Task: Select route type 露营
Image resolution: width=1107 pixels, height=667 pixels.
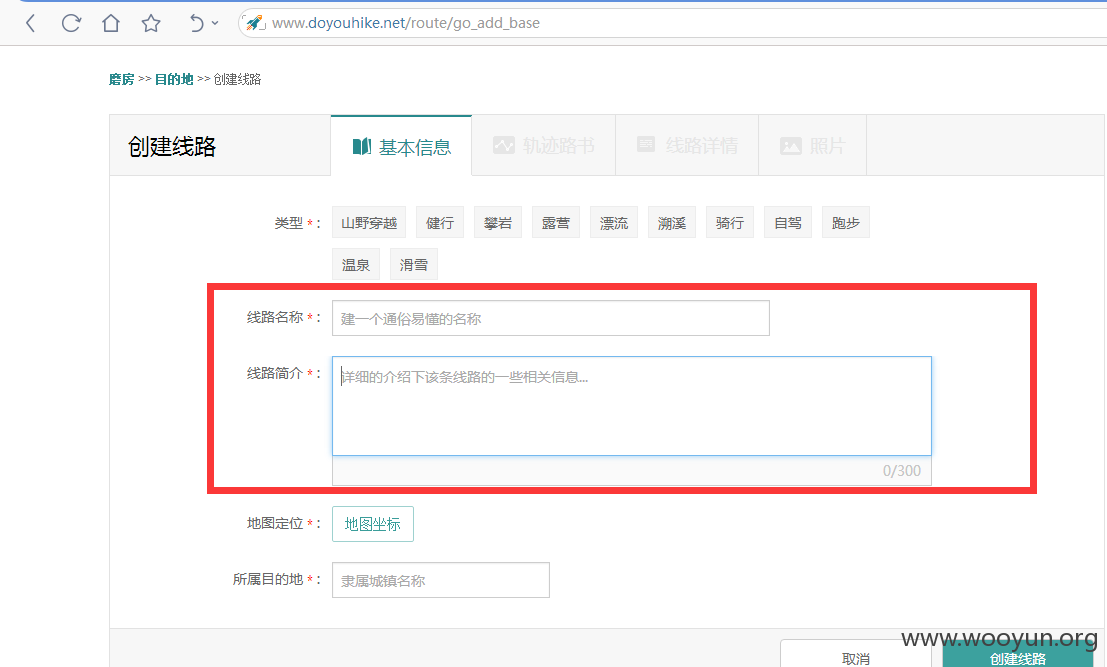Action: point(556,222)
